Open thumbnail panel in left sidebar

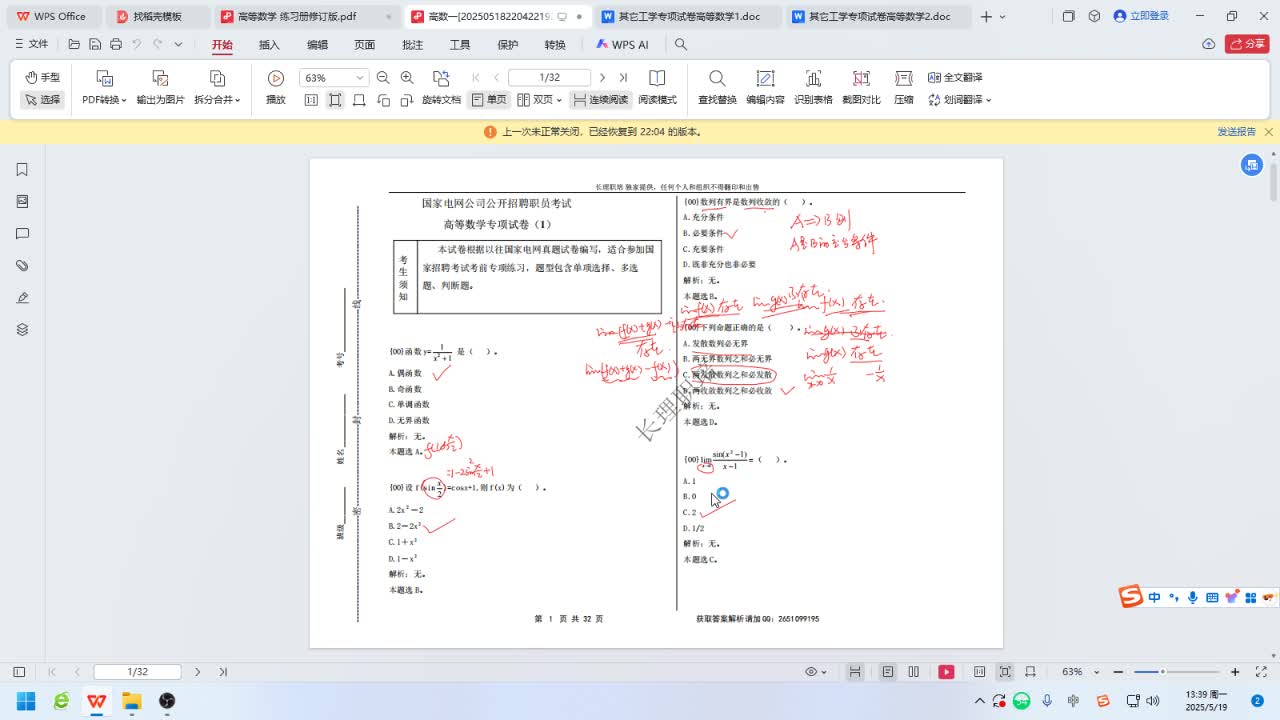pyautogui.click(x=22, y=202)
